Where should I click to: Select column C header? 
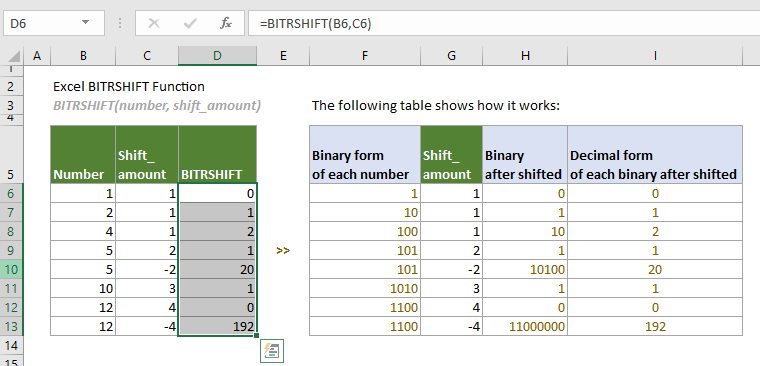(147, 56)
